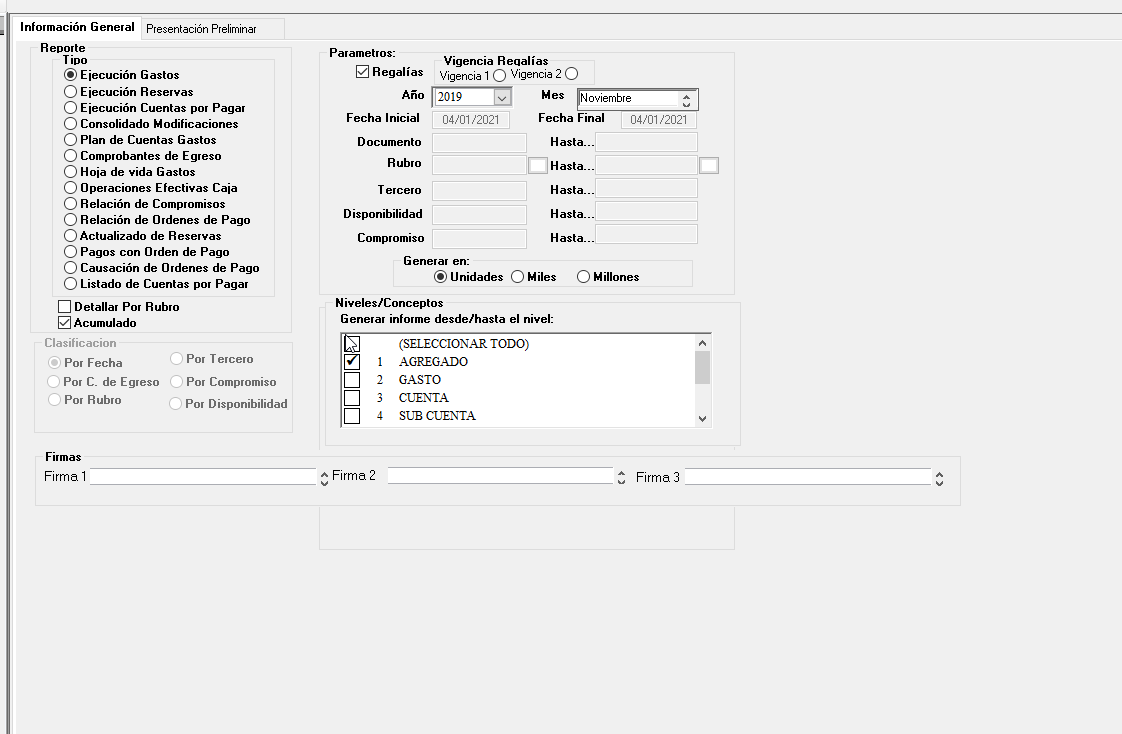The height and width of the screenshot is (734, 1122).
Task: Open the Año dropdown list
Action: [502, 98]
